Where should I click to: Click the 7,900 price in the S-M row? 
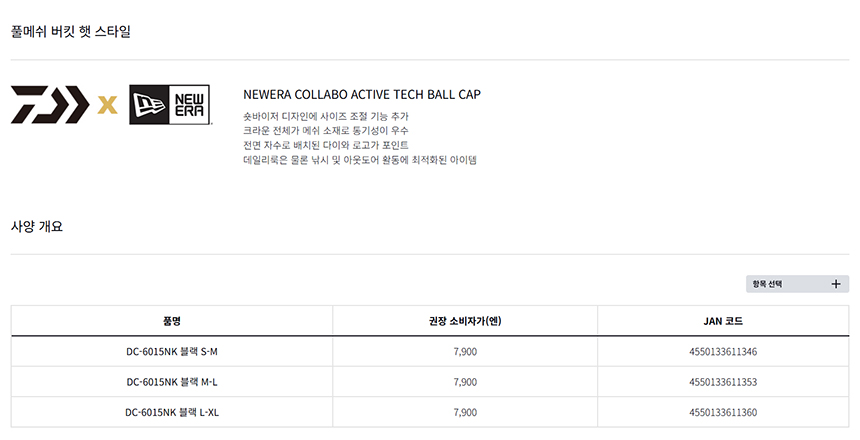pyautogui.click(x=465, y=352)
